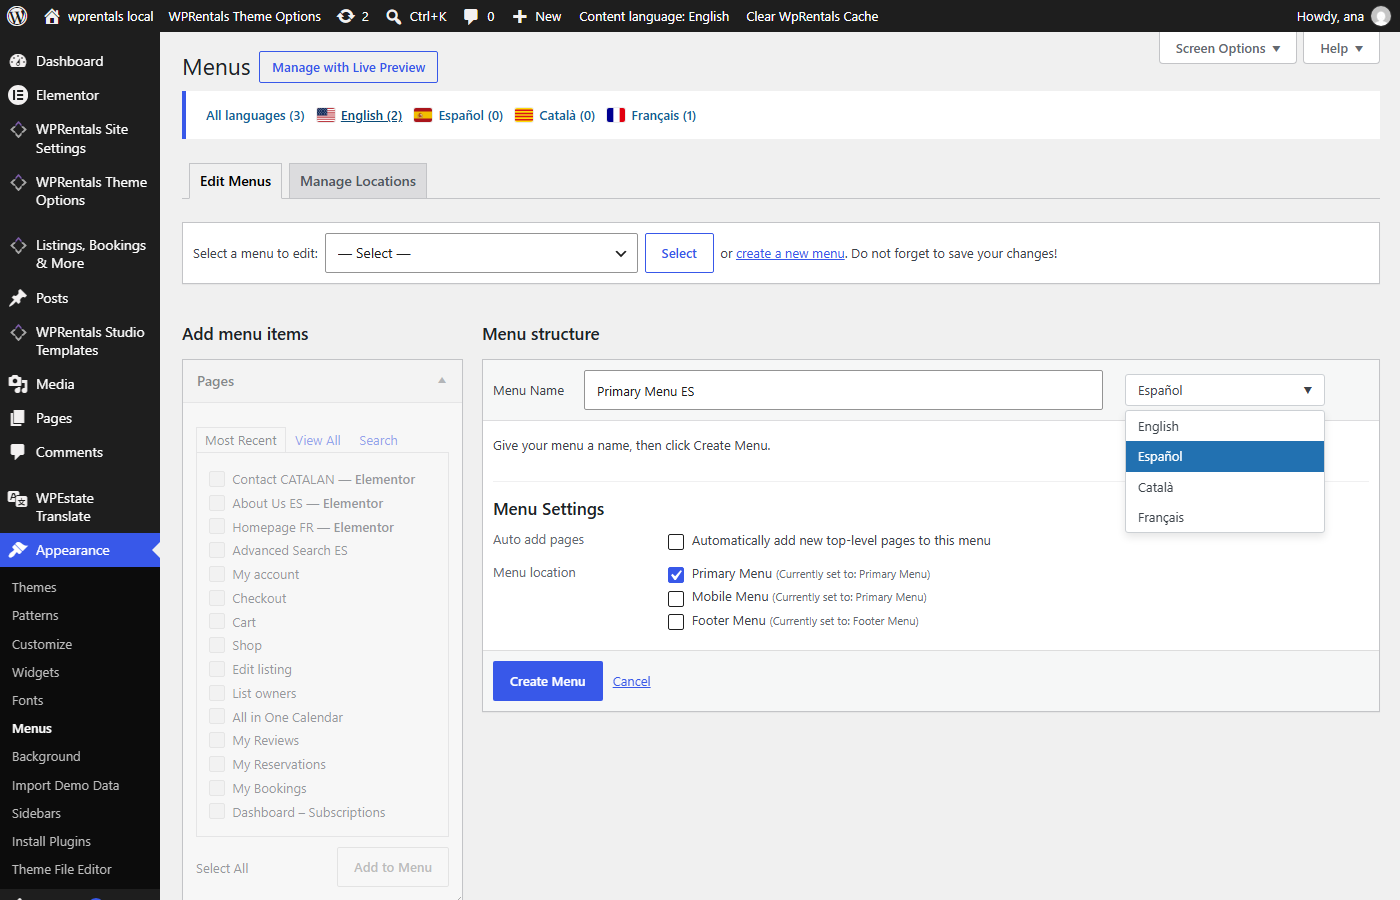Open the Help dropdown

click(1341, 48)
